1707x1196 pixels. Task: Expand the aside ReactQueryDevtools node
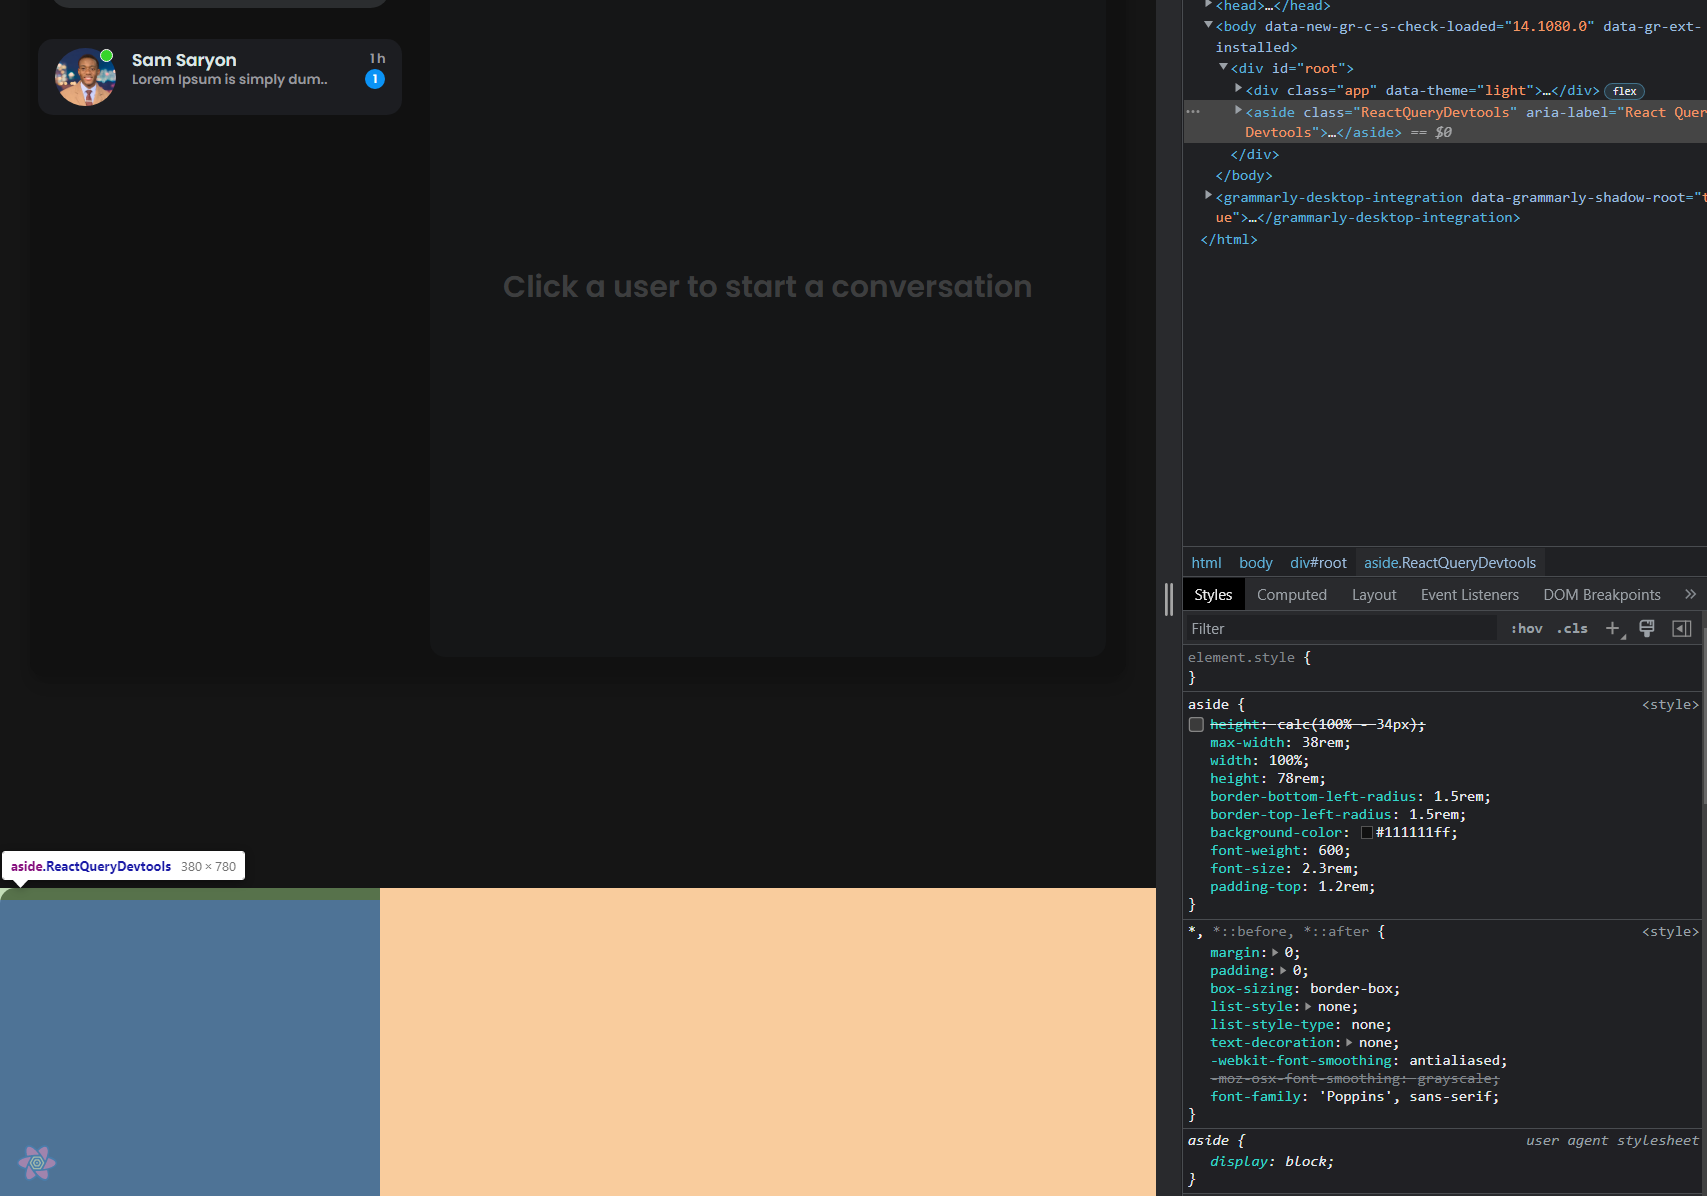coord(1238,110)
